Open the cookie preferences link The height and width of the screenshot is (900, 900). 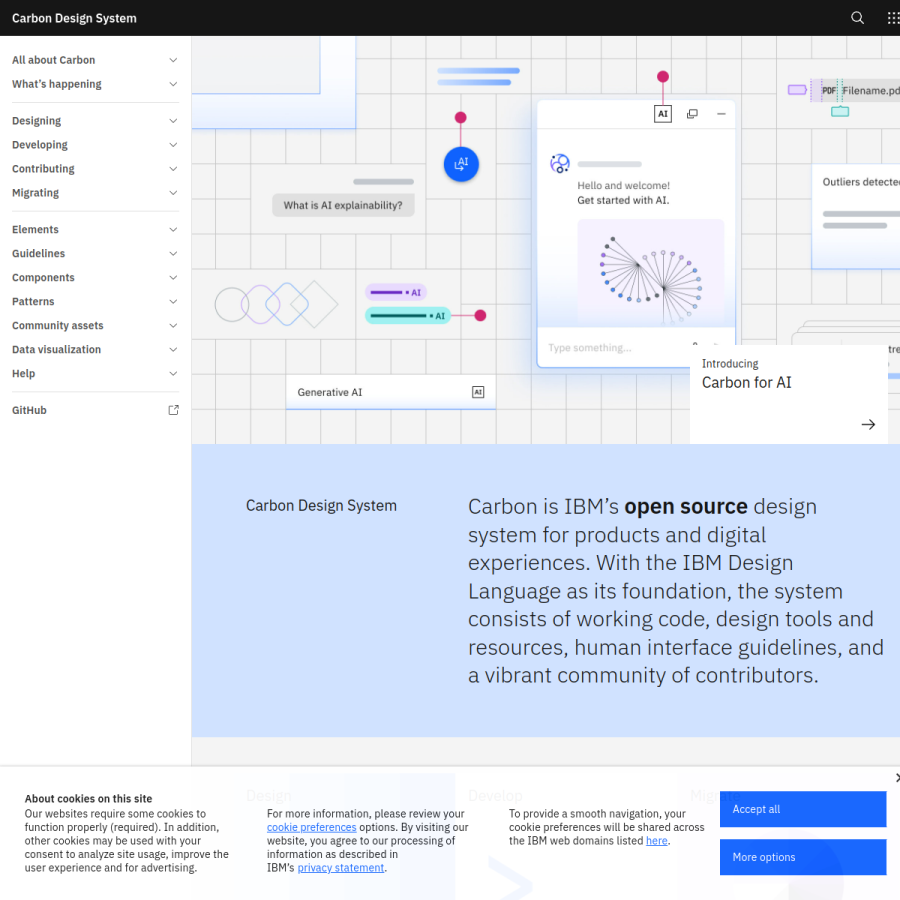click(x=311, y=827)
